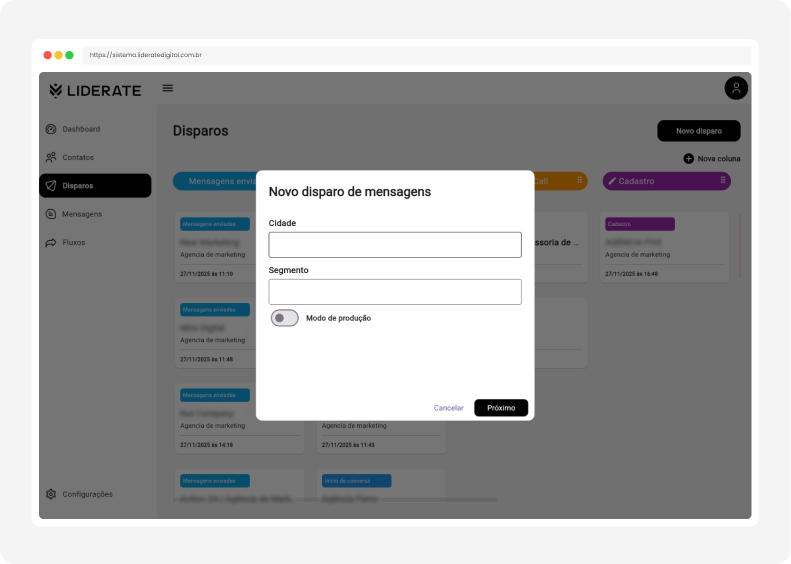Click the Contatos people icon
The height and width of the screenshot is (564, 791).
tap(51, 157)
